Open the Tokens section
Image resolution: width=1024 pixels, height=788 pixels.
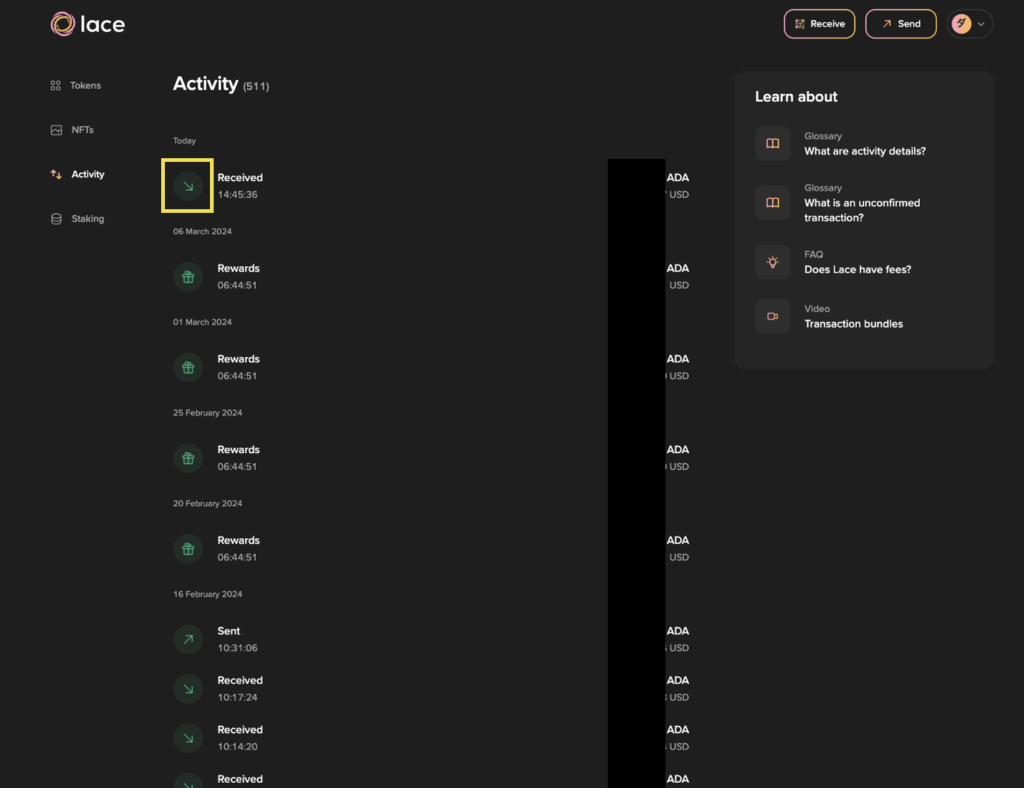click(85, 86)
